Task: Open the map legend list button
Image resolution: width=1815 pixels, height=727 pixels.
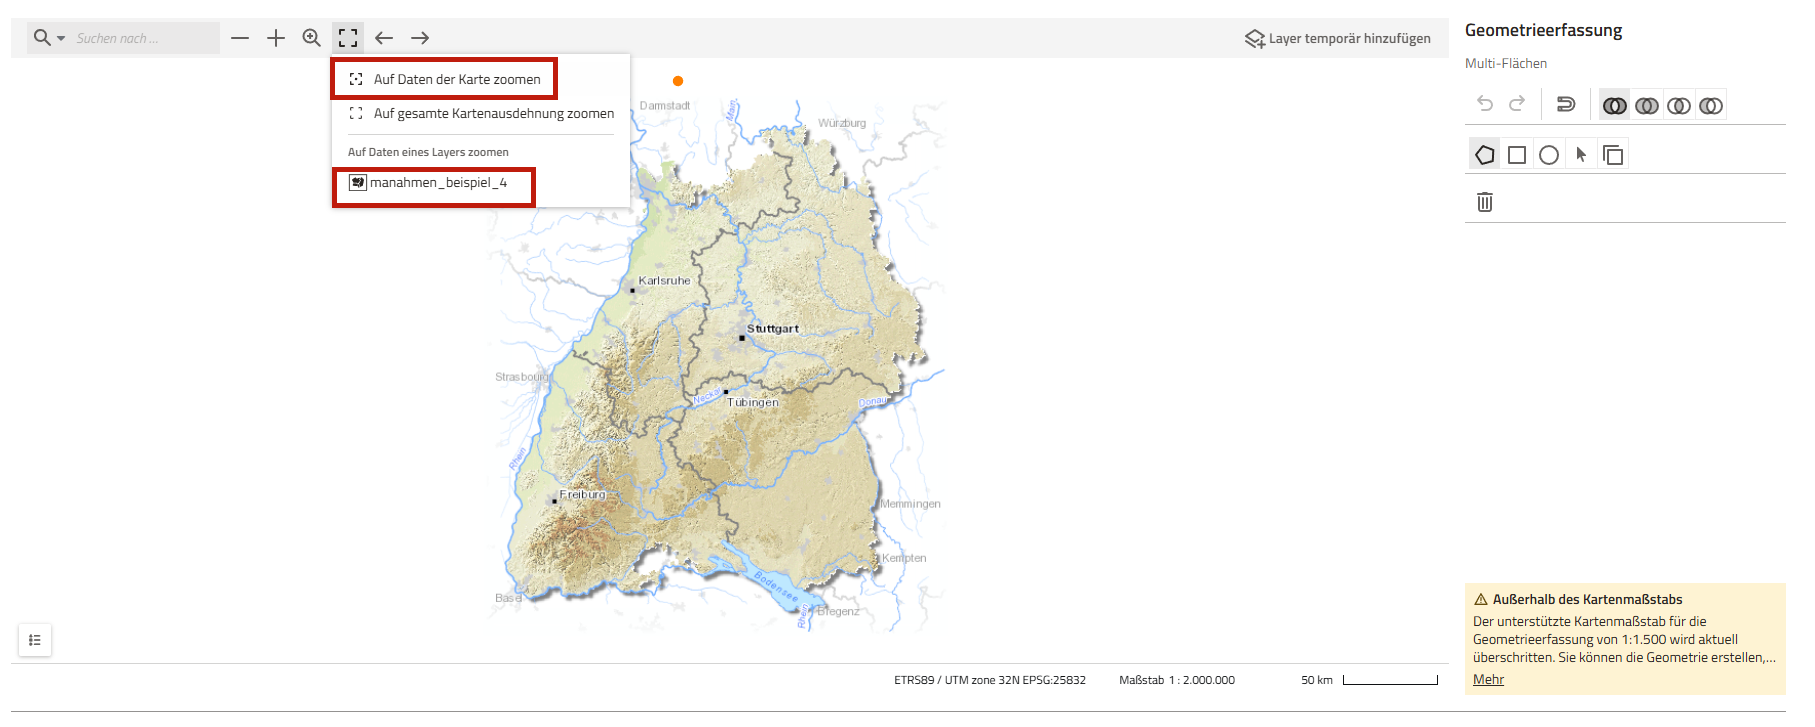Action: click(35, 640)
